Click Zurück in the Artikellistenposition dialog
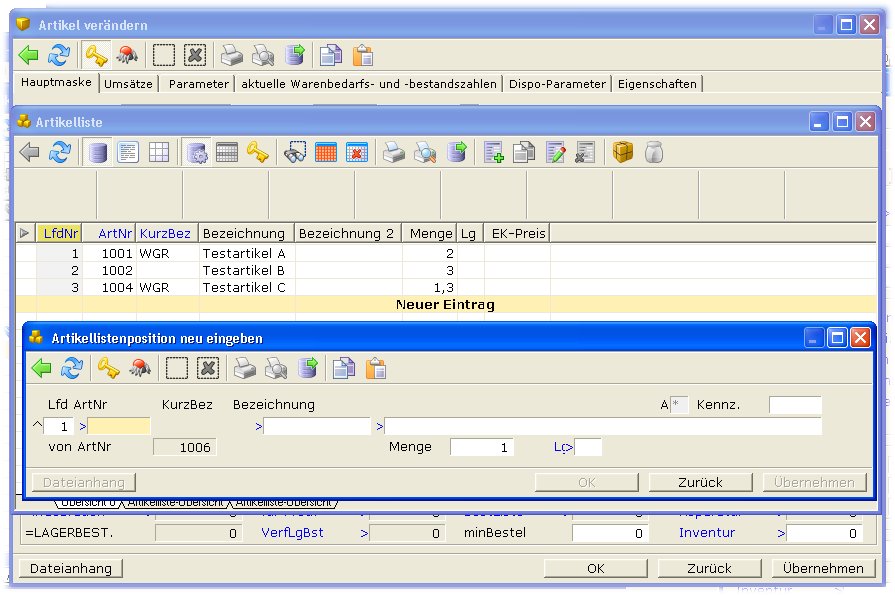The image size is (895, 595). pos(700,482)
